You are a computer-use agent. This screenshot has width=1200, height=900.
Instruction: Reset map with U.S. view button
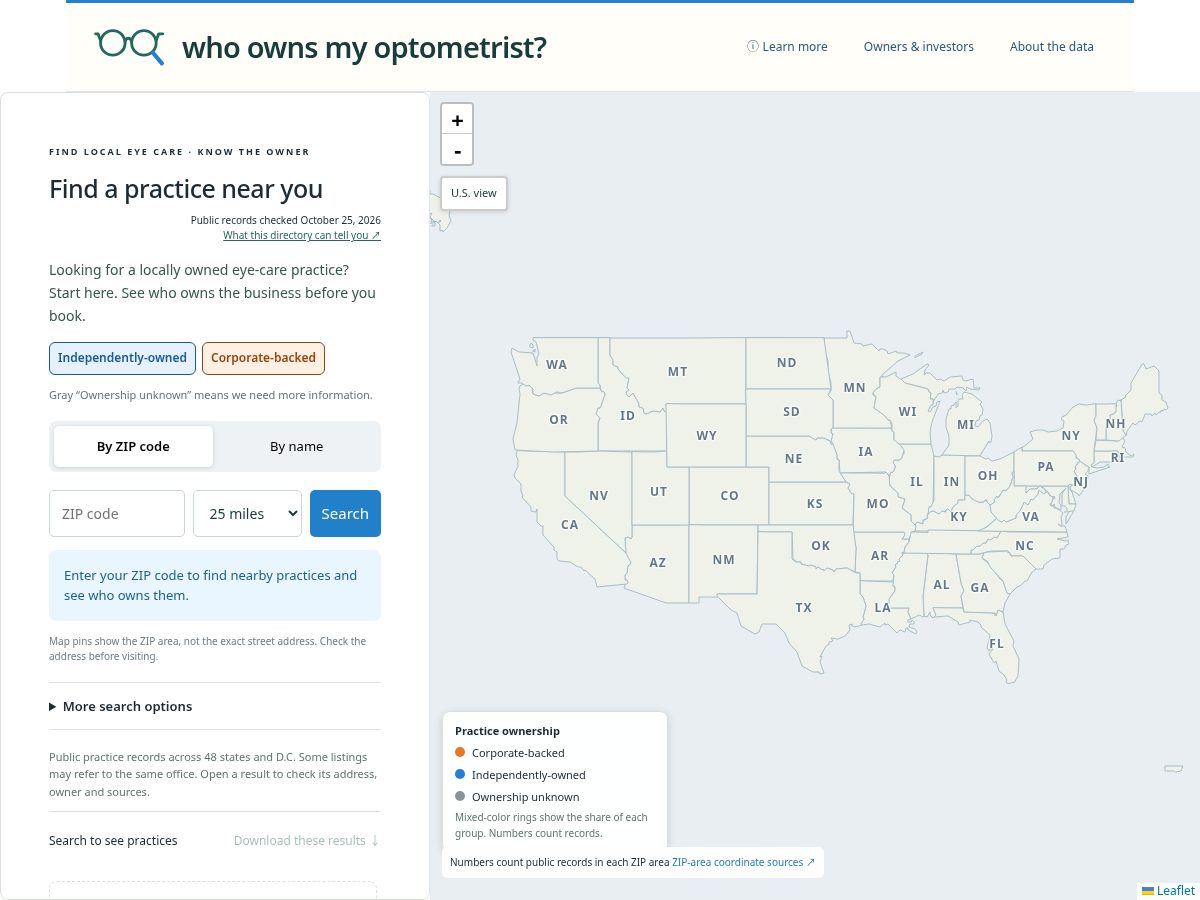(x=474, y=193)
